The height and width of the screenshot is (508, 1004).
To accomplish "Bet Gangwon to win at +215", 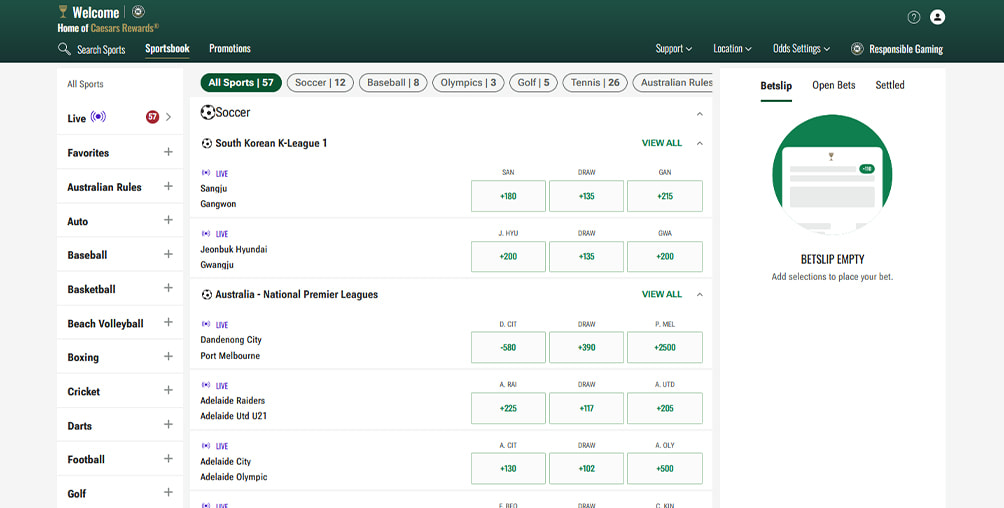I will click(x=665, y=196).
